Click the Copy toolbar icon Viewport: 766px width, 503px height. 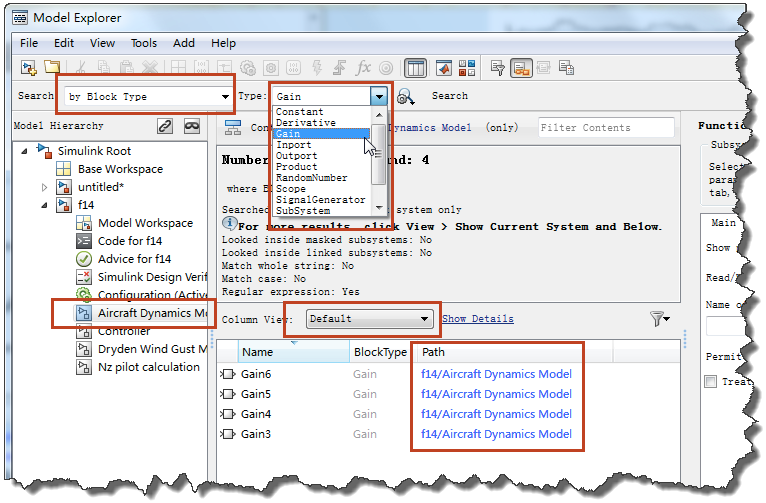[104, 68]
